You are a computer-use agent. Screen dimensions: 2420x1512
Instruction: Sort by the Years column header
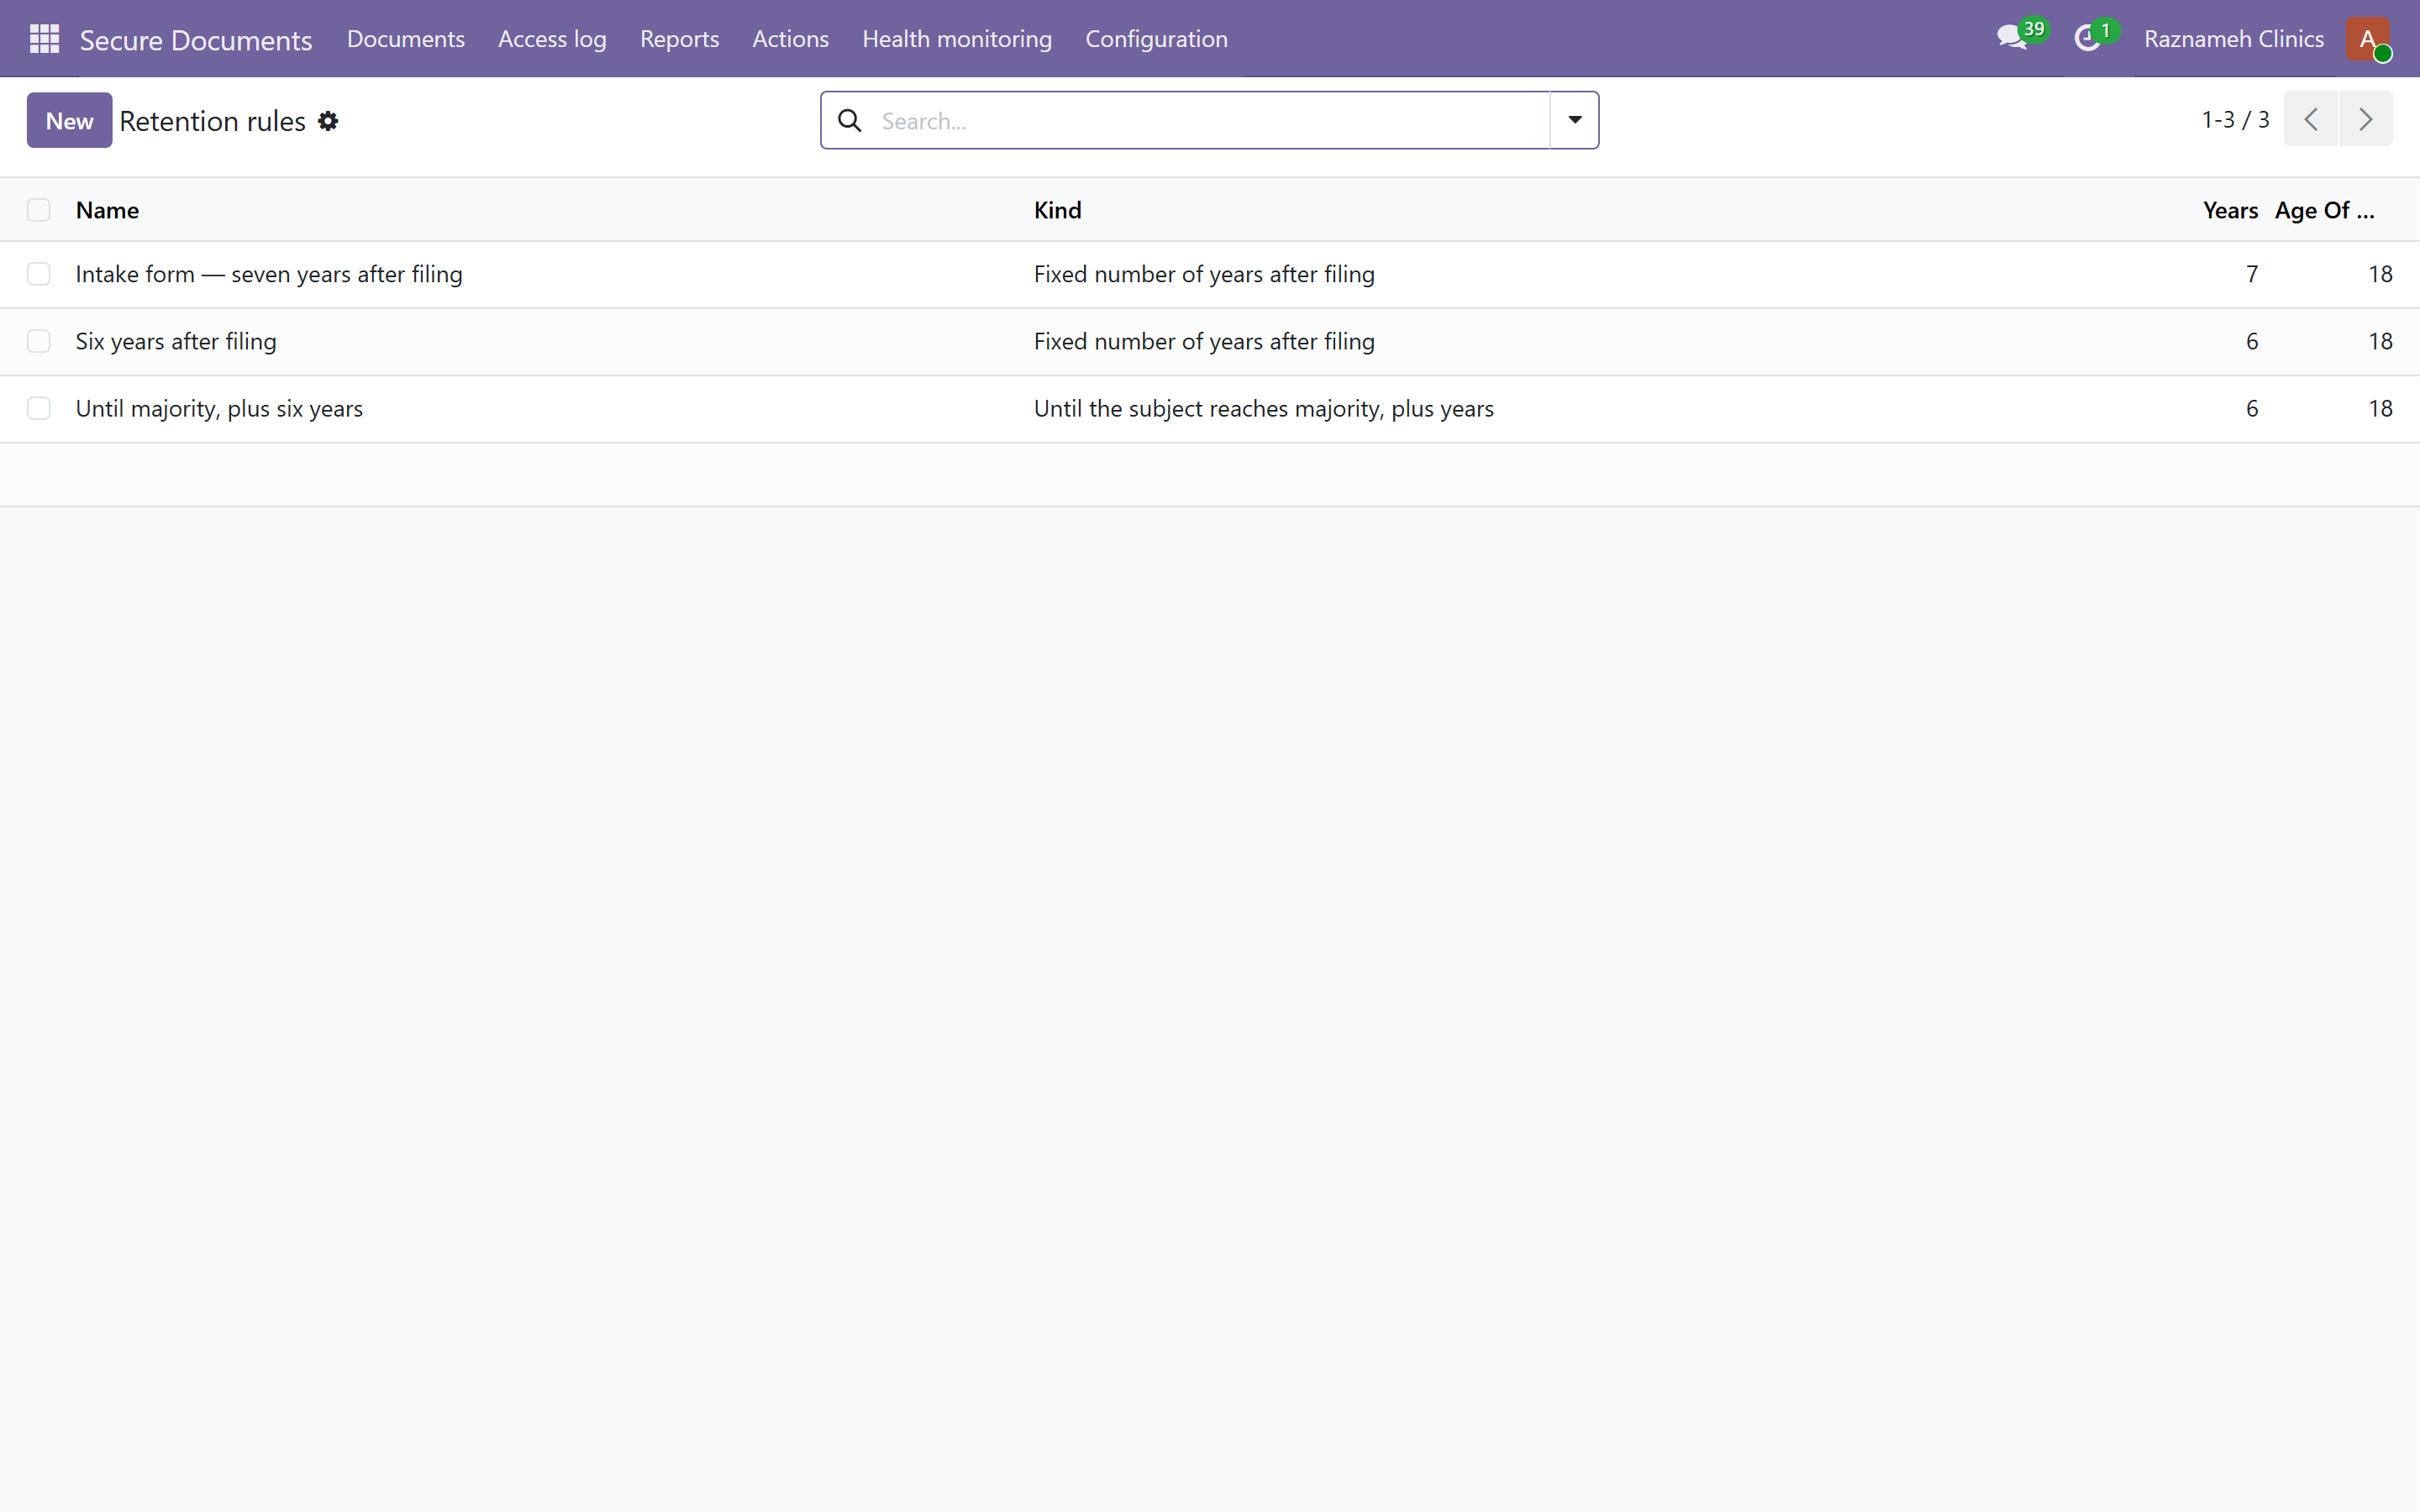(2229, 210)
